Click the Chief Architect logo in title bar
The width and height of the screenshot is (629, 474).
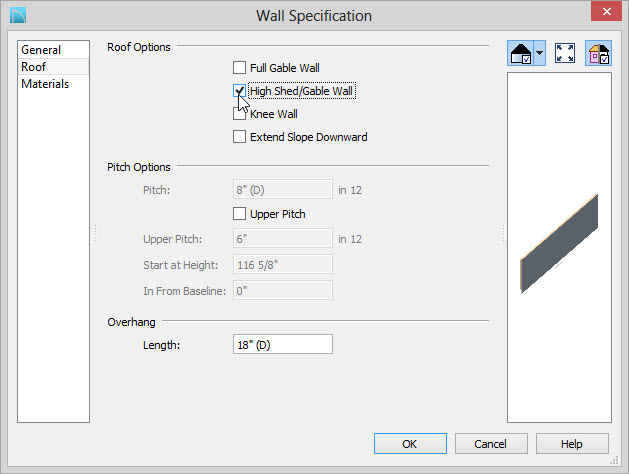(18, 16)
